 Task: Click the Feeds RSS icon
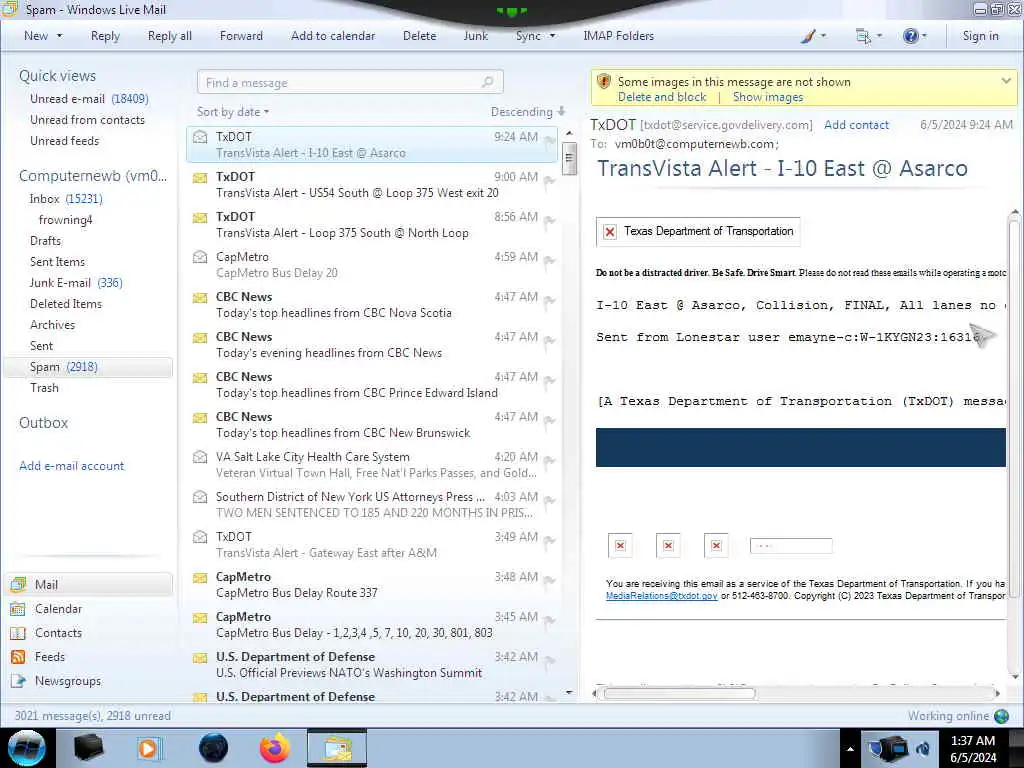point(18,656)
